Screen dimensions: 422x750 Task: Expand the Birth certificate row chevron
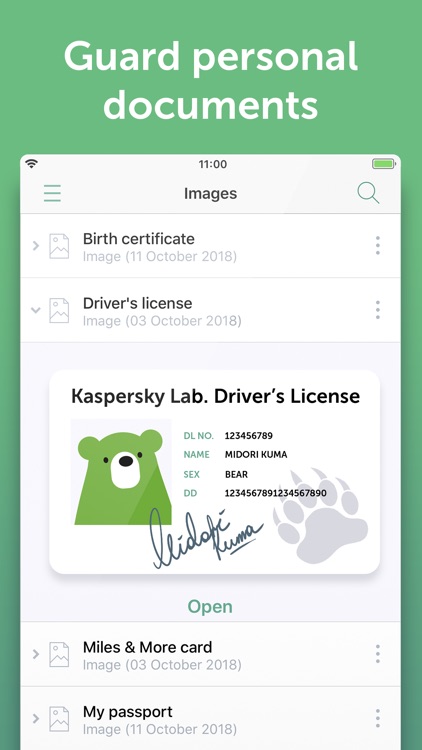tap(35, 246)
